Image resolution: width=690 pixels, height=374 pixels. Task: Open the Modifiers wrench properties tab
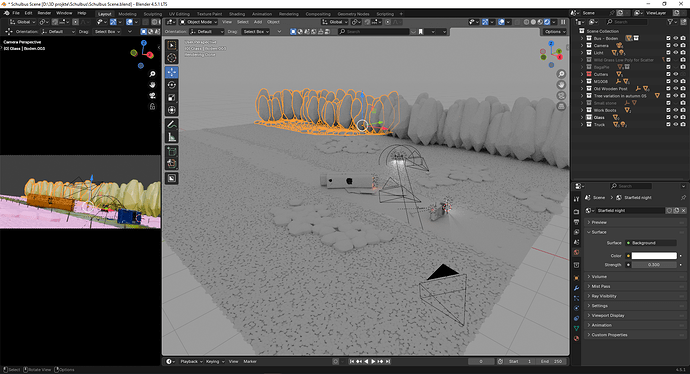point(576,288)
